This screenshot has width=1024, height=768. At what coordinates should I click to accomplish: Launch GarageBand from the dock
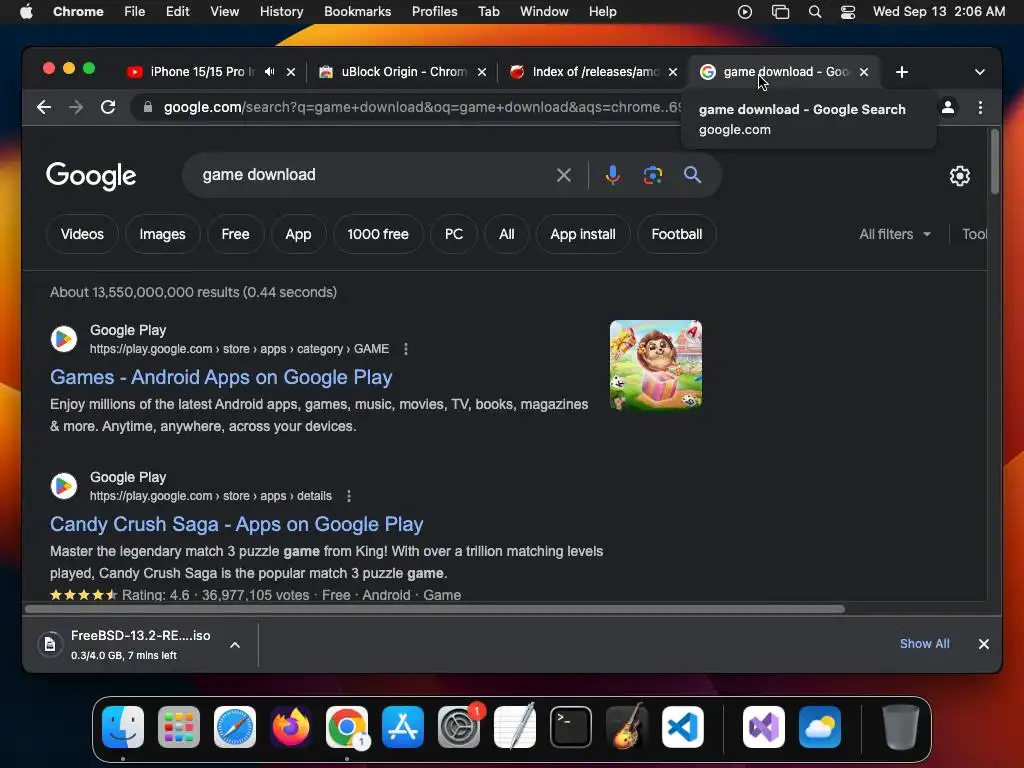[627, 727]
